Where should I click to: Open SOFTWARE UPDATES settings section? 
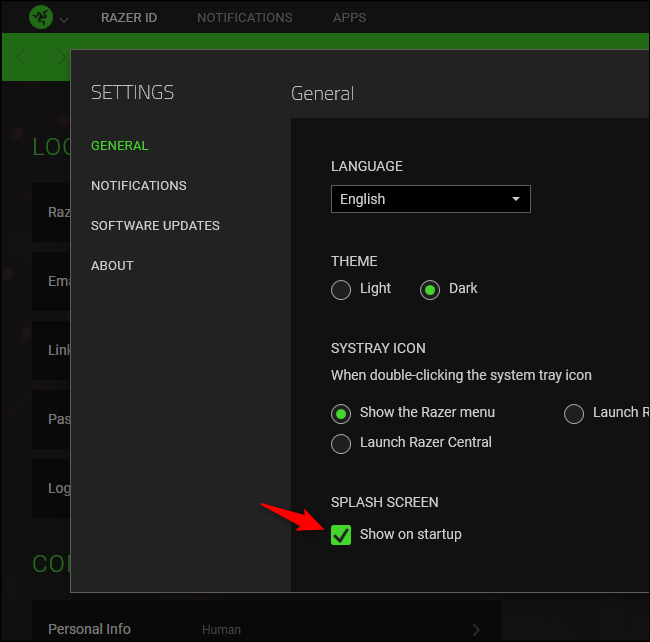pyautogui.click(x=155, y=226)
